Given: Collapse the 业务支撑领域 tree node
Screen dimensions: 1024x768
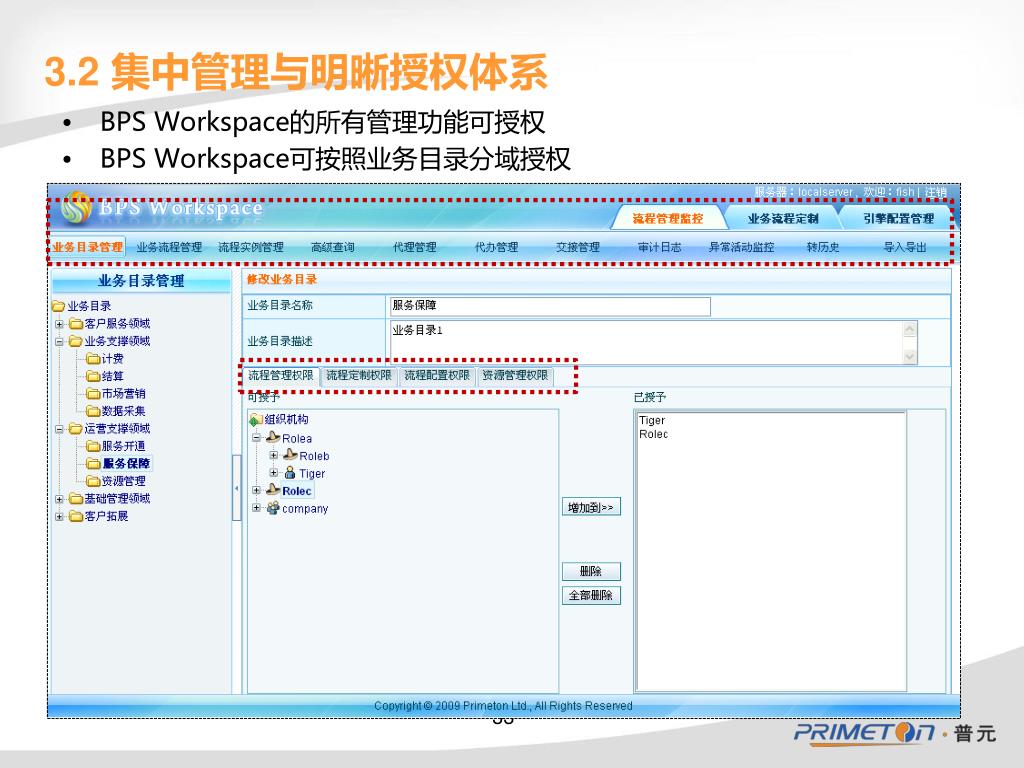Looking at the screenshot, I should [x=59, y=342].
